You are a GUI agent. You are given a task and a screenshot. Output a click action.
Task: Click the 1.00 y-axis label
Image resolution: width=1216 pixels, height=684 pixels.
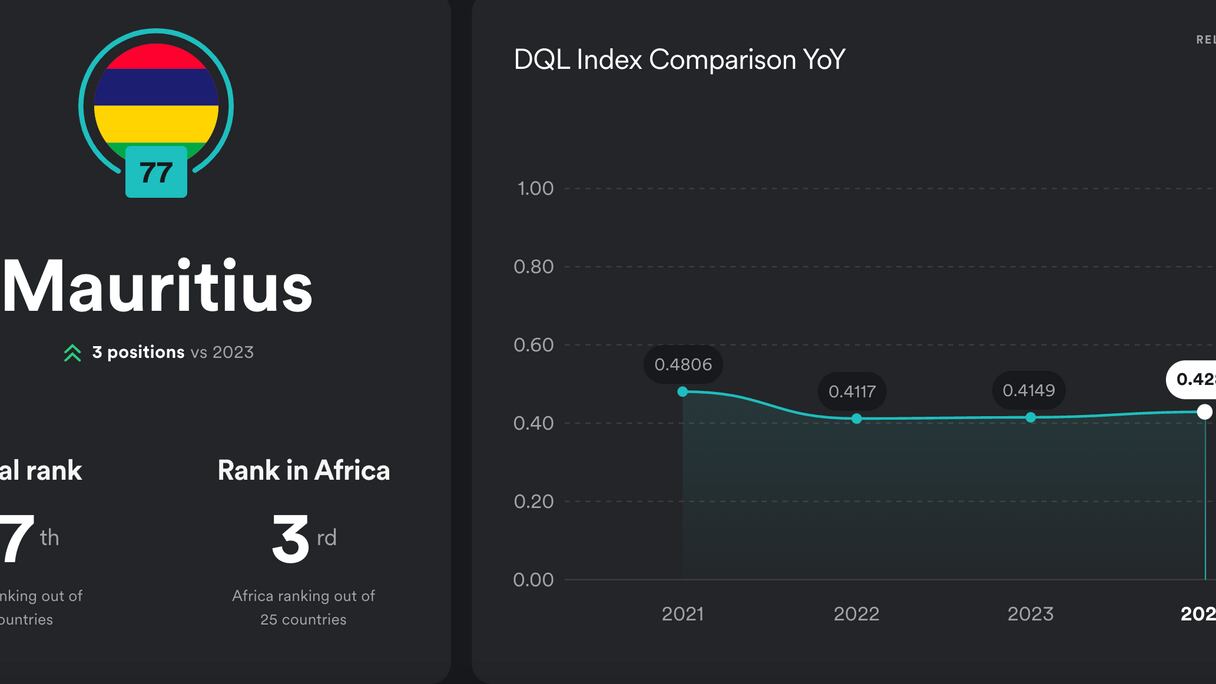[x=534, y=189]
